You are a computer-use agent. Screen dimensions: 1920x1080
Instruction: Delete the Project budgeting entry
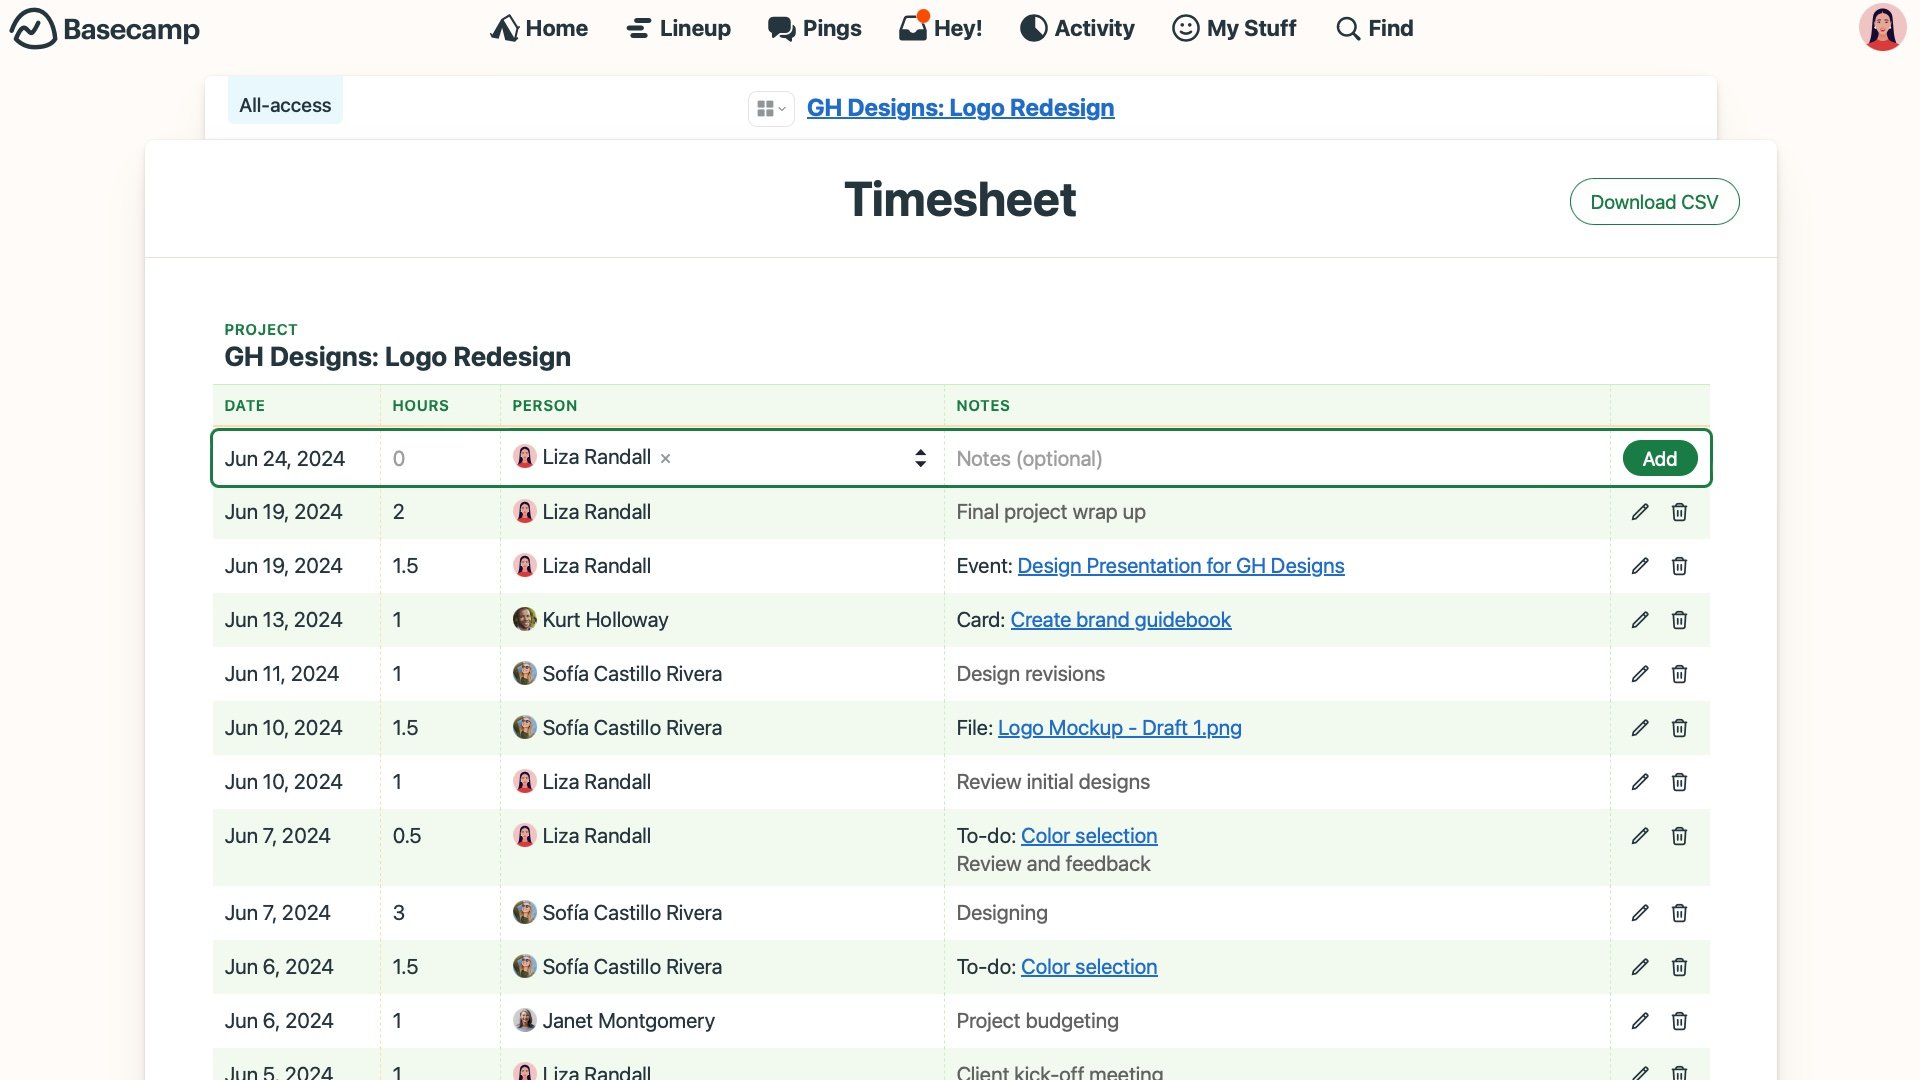(x=1679, y=1021)
